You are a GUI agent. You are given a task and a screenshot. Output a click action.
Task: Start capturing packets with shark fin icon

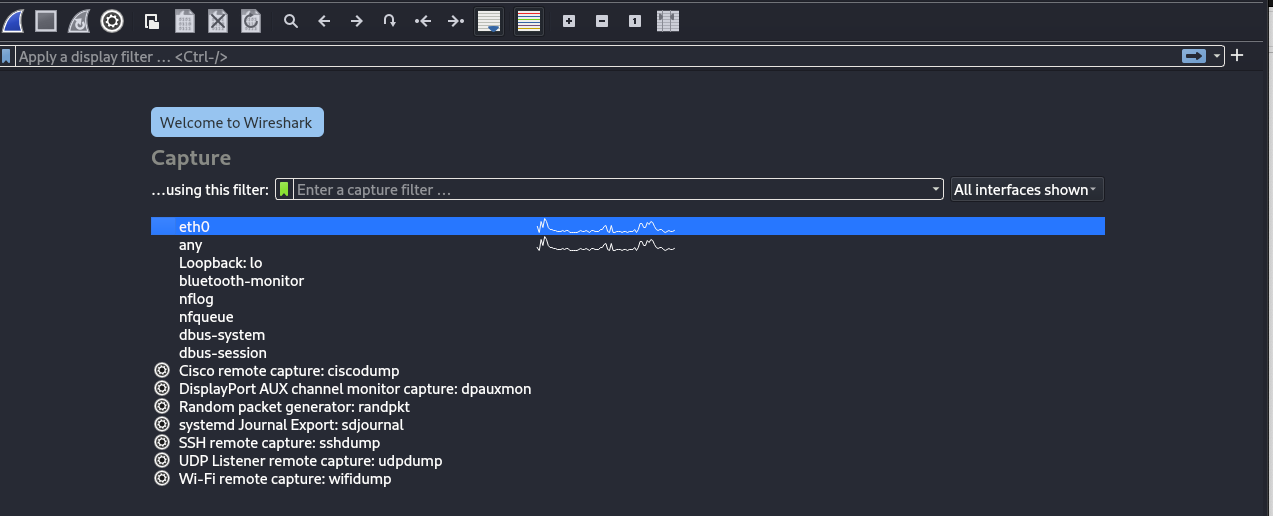click(x=14, y=20)
